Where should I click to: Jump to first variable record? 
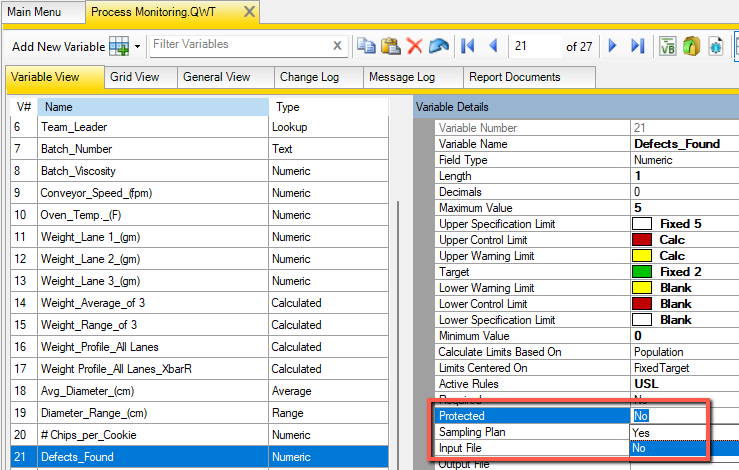tap(468, 46)
